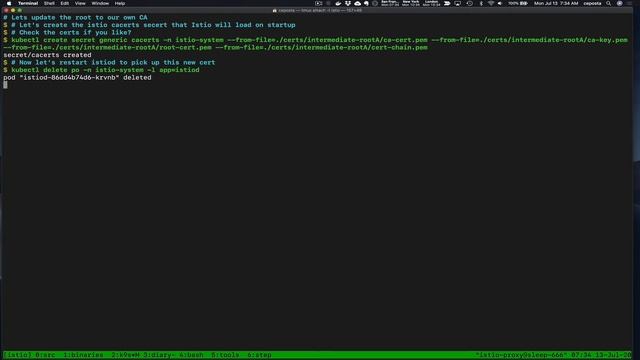This screenshot has height=360, width=640.
Task: Click the terminal window title text
Action: coord(320,10)
